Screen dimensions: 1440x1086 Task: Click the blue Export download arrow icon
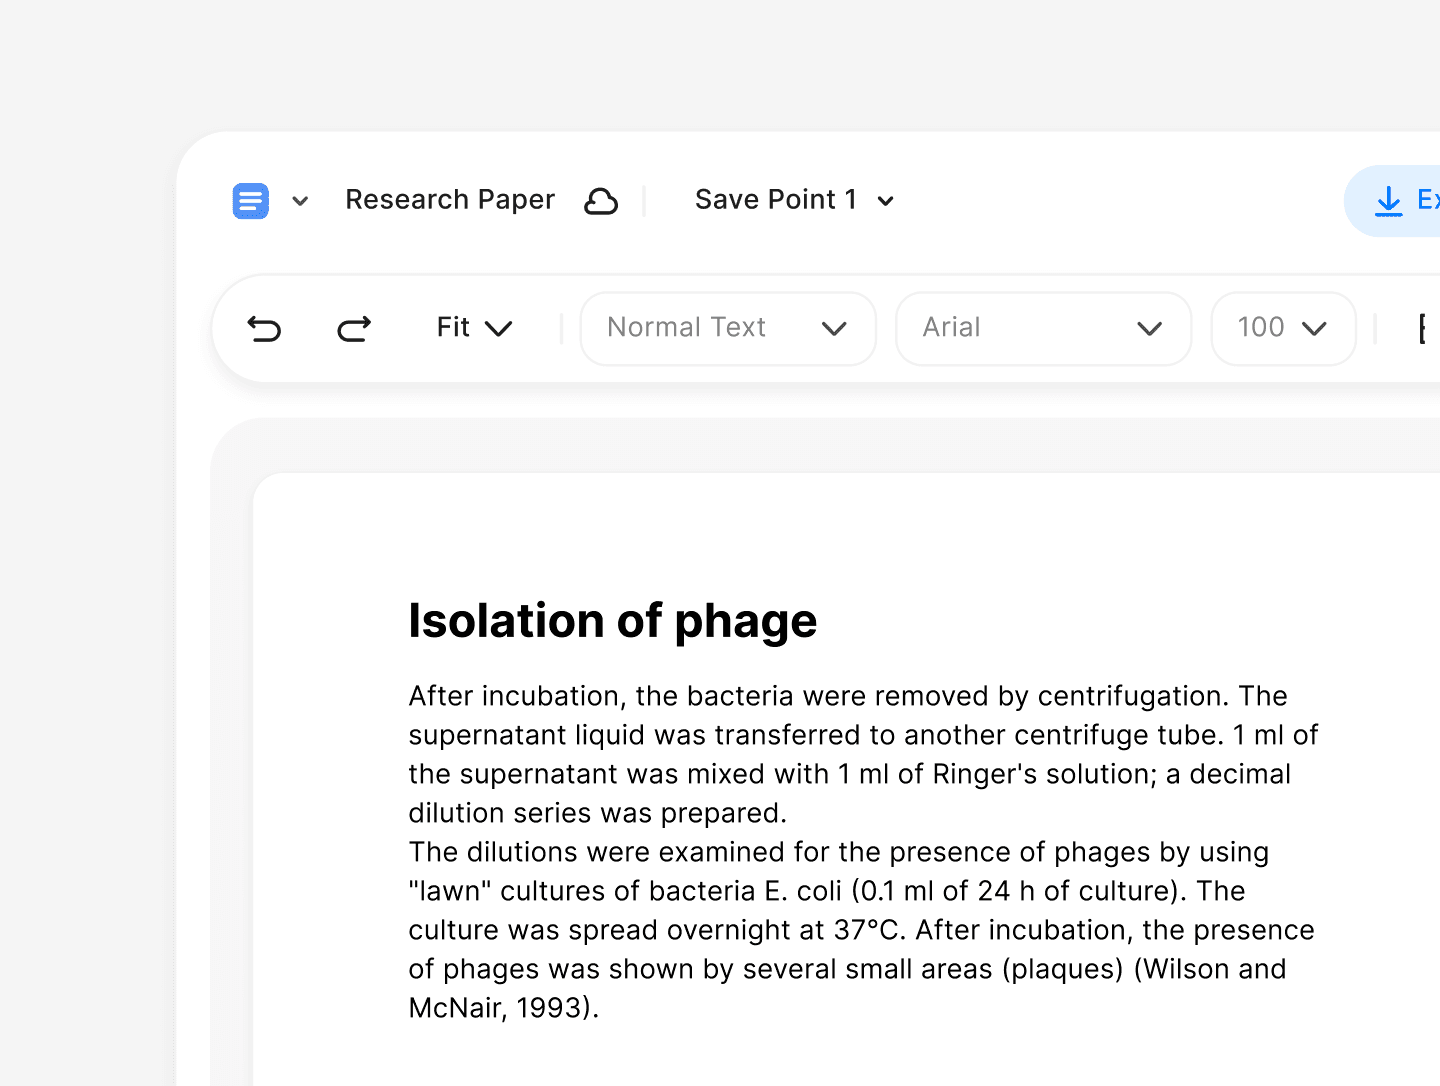(1388, 201)
